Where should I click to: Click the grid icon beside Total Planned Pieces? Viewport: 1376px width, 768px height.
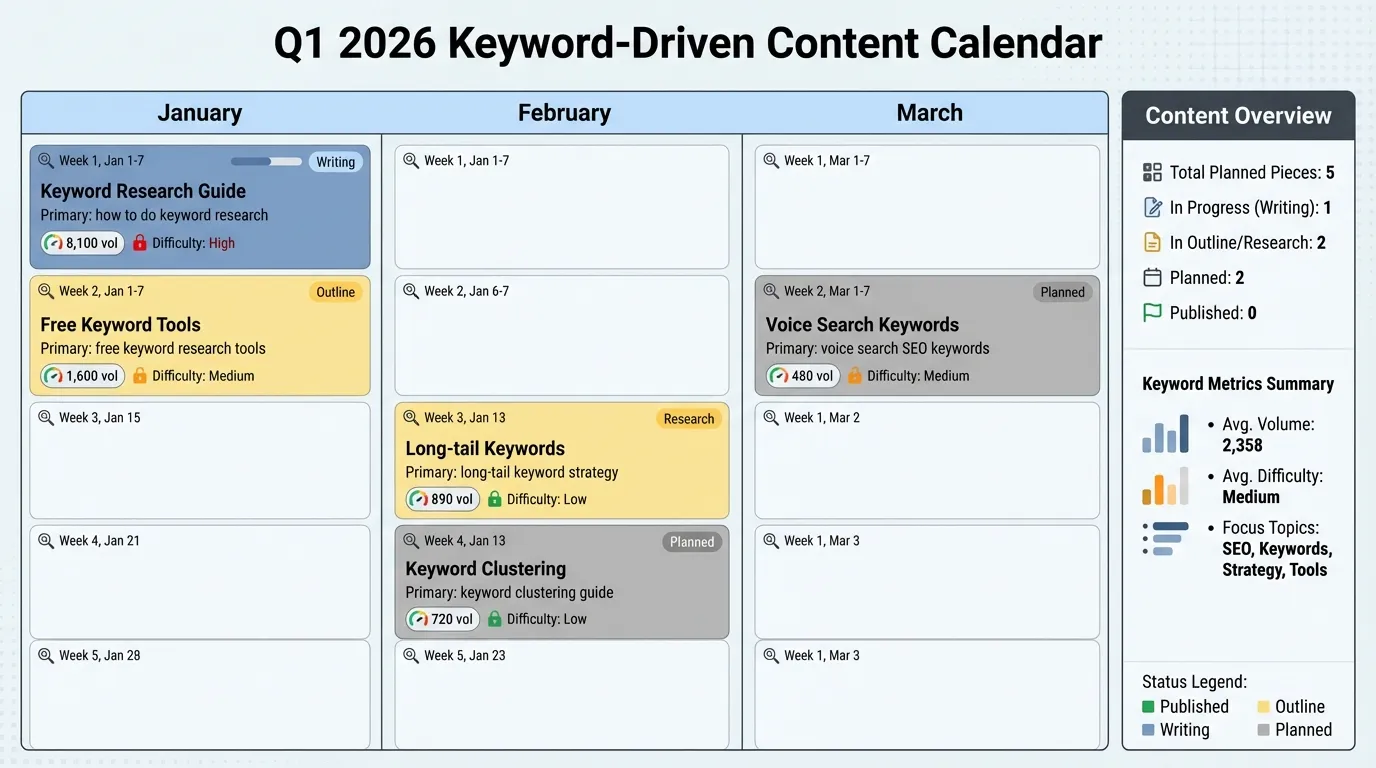coord(1152,172)
